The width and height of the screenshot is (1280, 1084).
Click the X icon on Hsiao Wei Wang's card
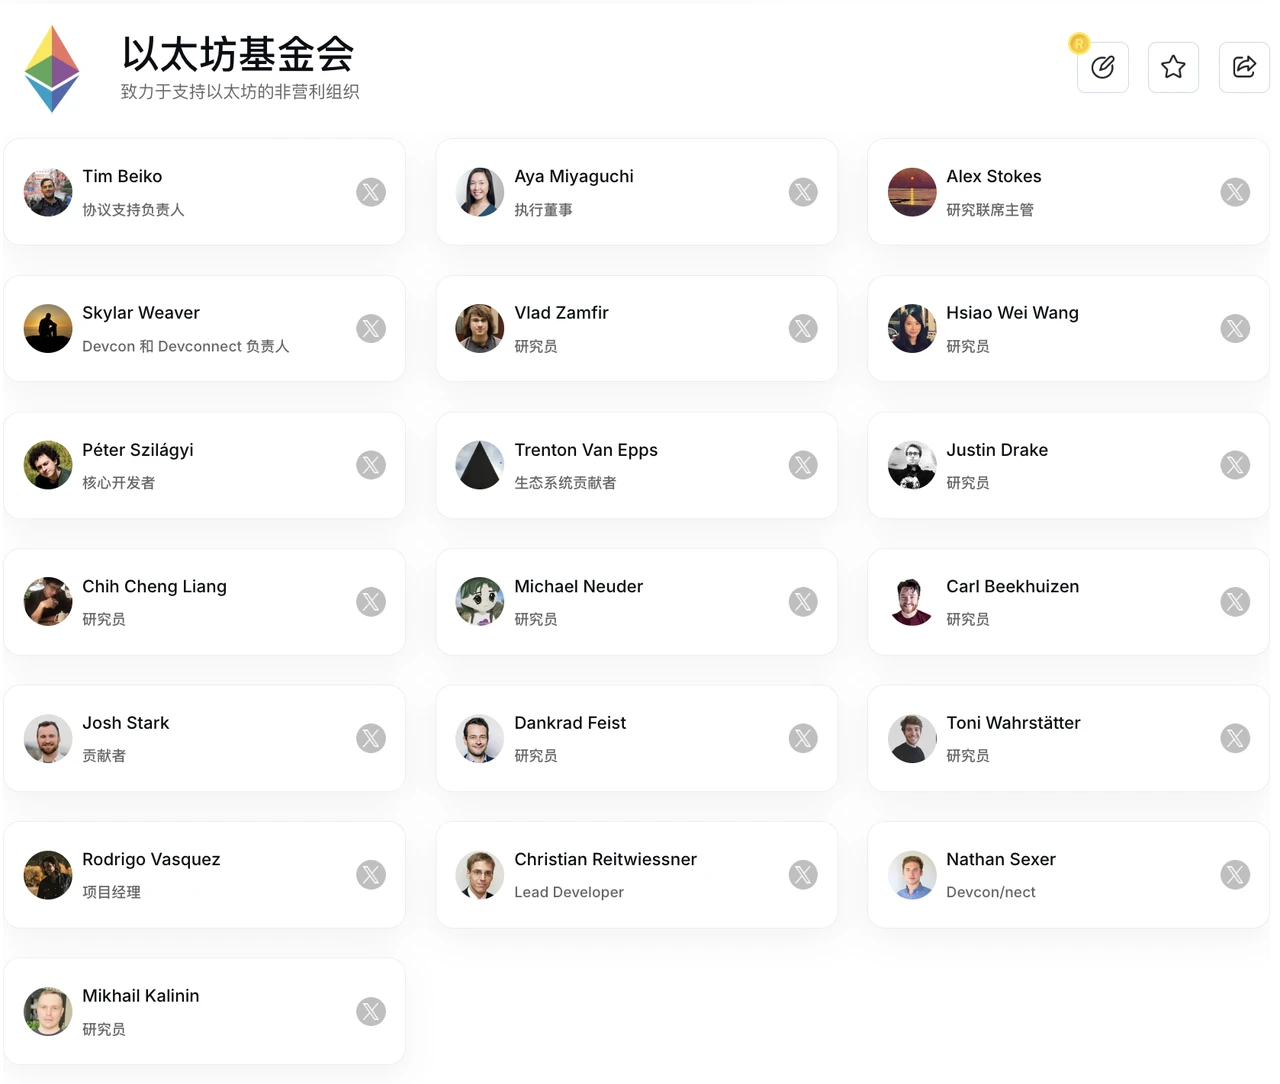tap(1235, 328)
